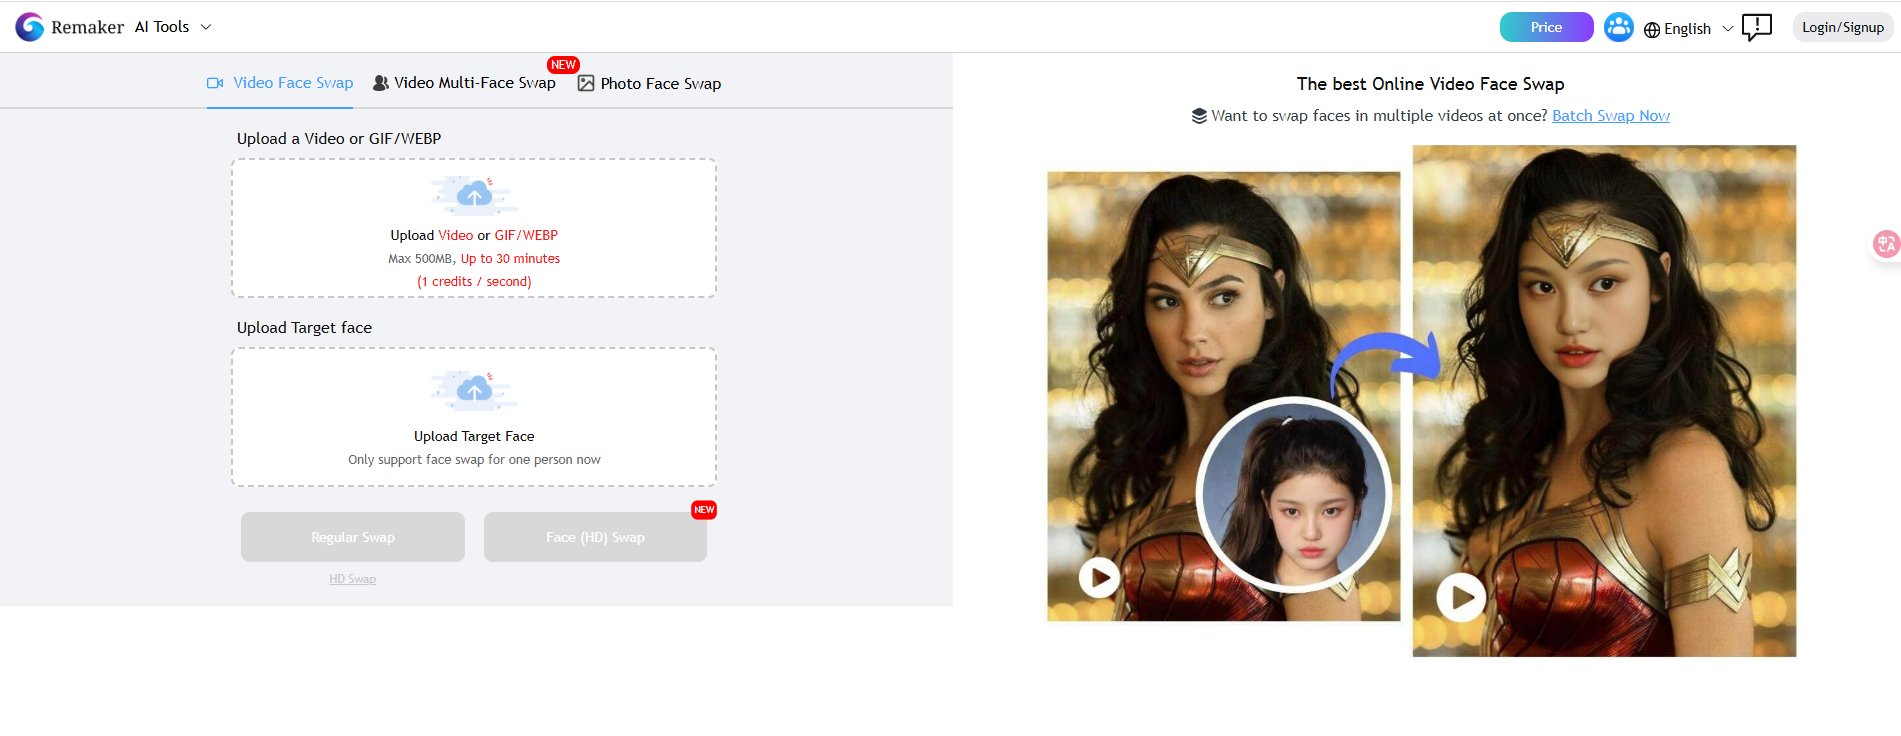This screenshot has width=1901, height=736.
Task: Click 'Only support face swap for one person now'
Action: point(474,460)
